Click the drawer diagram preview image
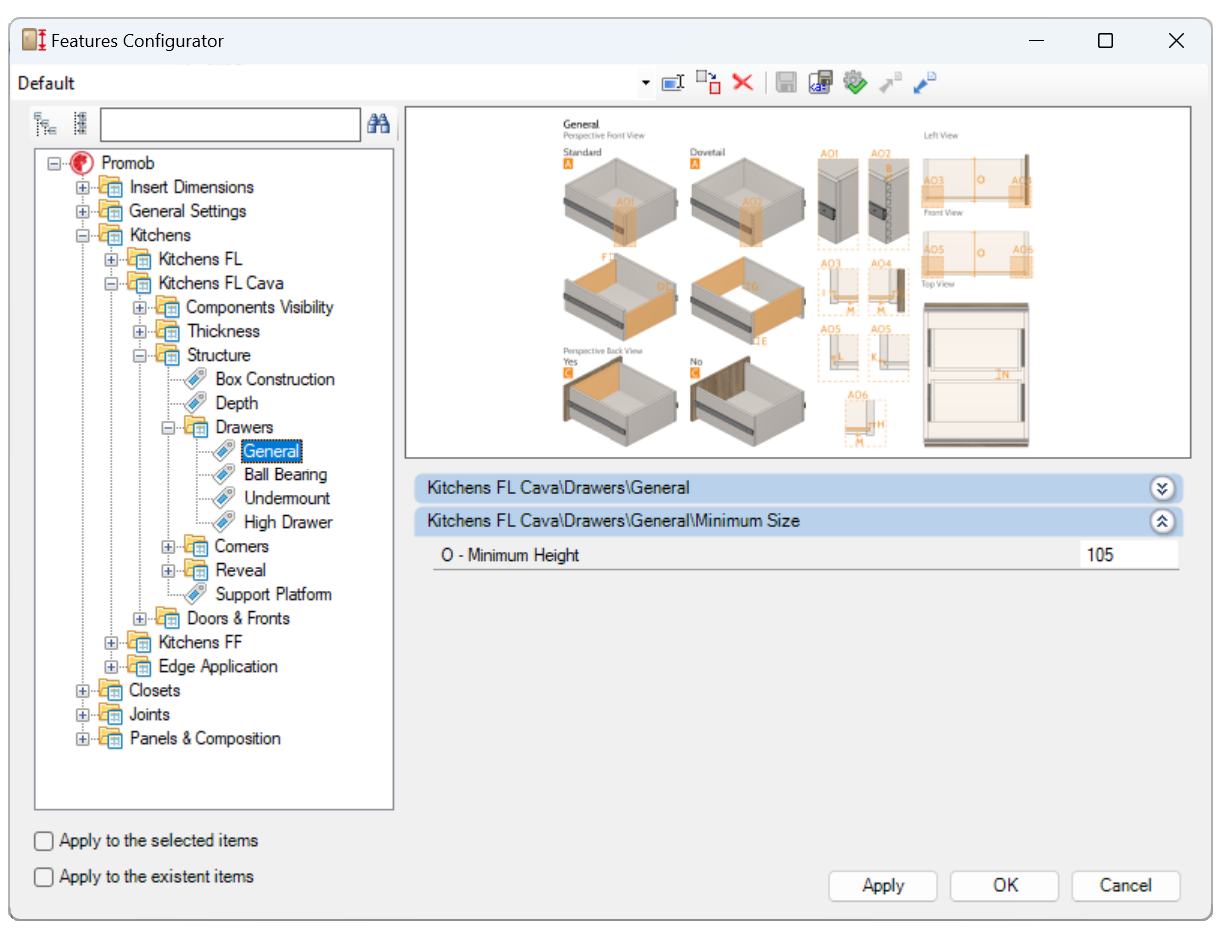 [797, 282]
